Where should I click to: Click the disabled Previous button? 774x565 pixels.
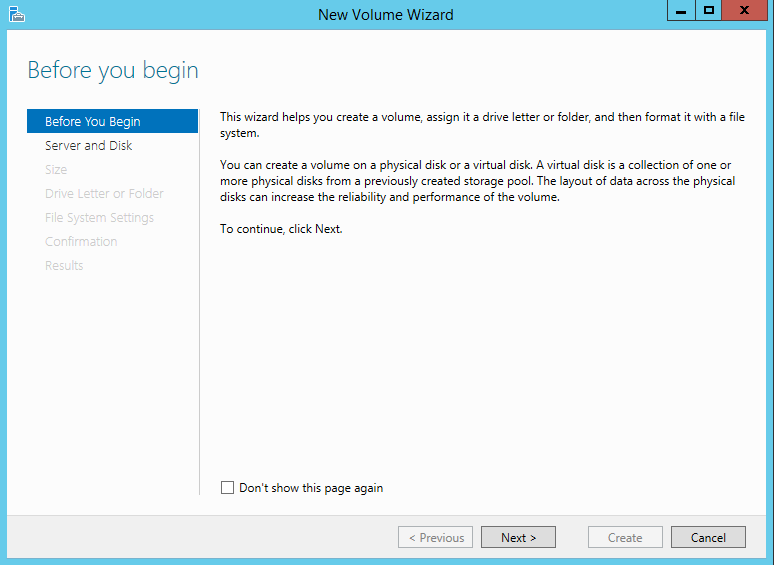(435, 537)
